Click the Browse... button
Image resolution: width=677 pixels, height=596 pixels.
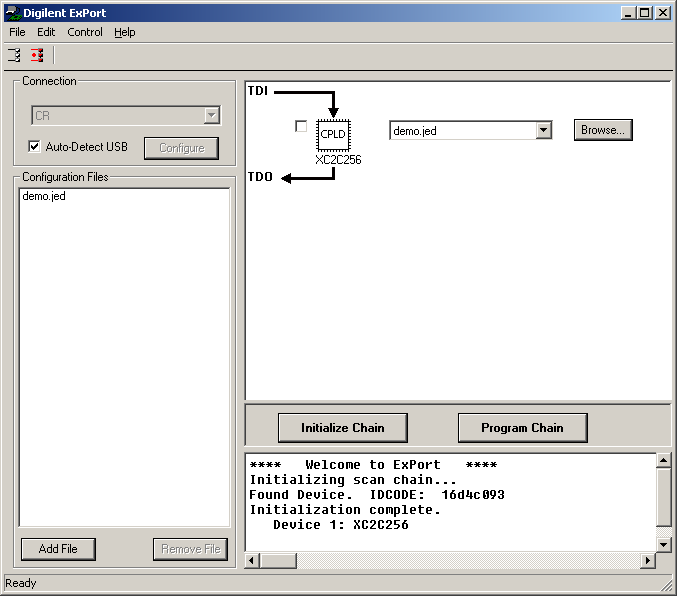click(603, 130)
